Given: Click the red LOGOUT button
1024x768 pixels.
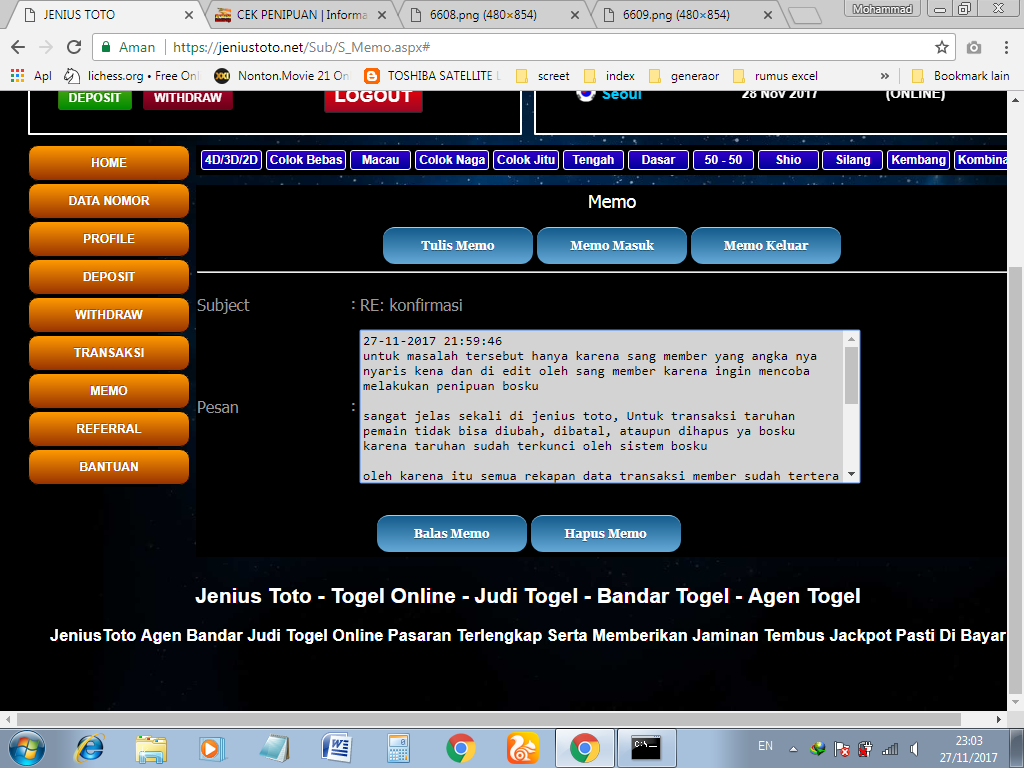Looking at the screenshot, I should 373,97.
